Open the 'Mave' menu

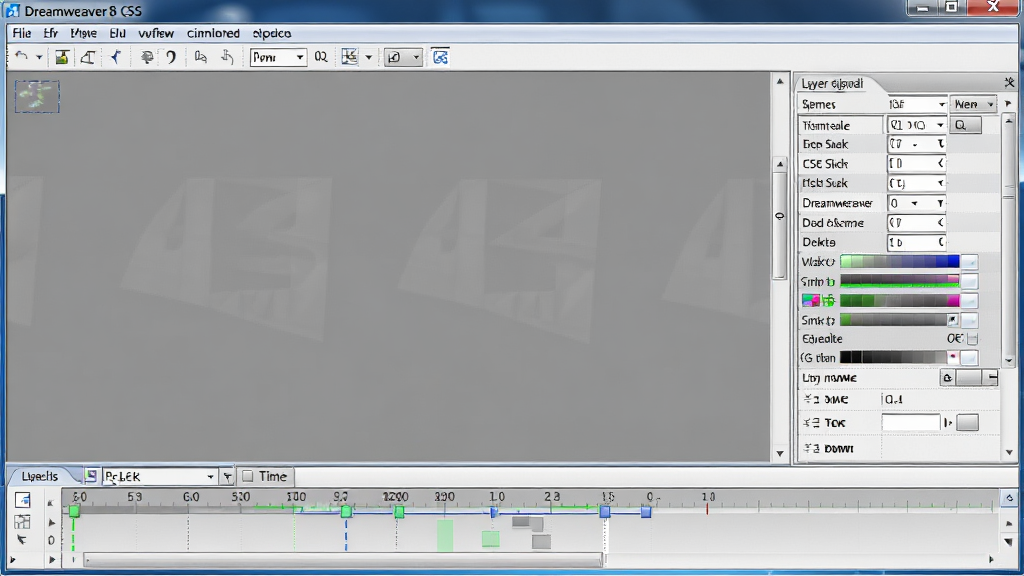(84, 33)
